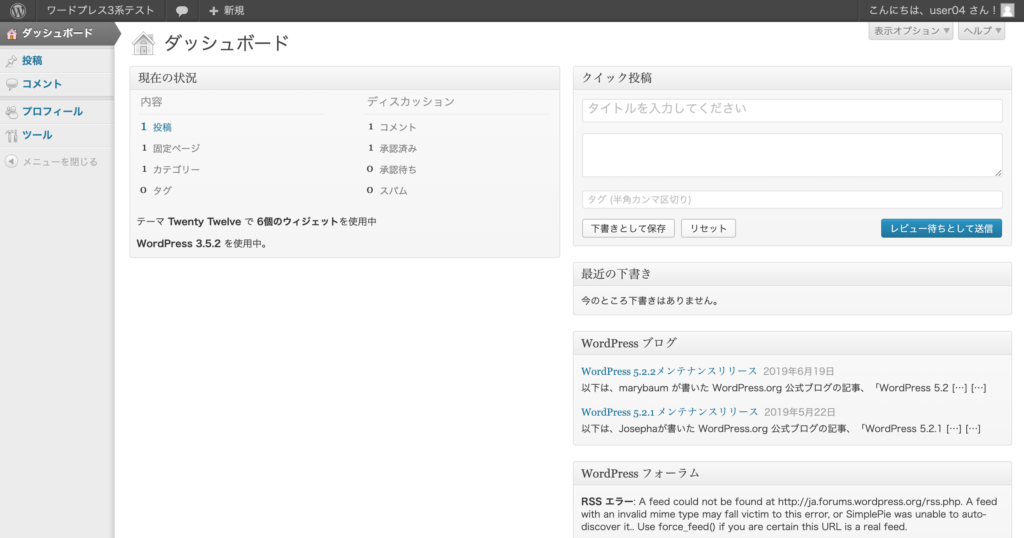Click 固定ページ in the content list
This screenshot has width=1024, height=538.
pyautogui.click(x=176, y=148)
